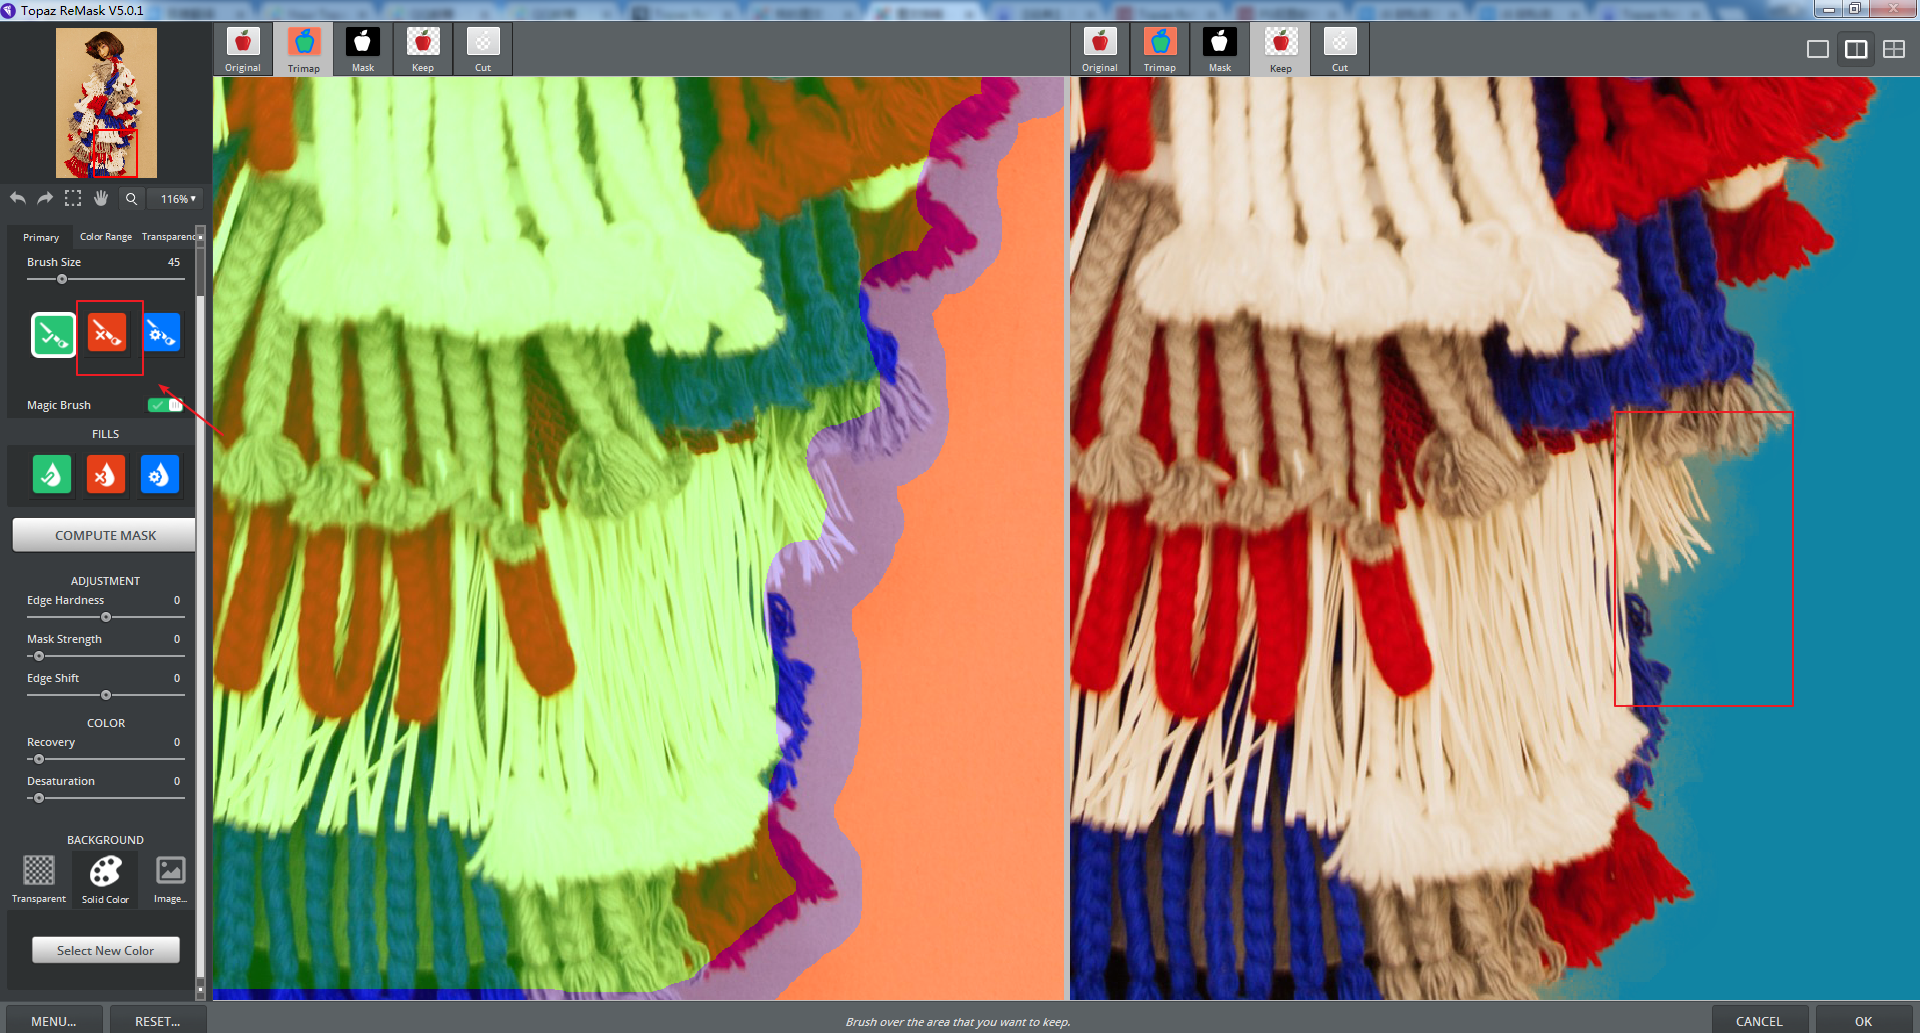
Task: Choose the red Cut fill bucket
Action: (x=106, y=474)
